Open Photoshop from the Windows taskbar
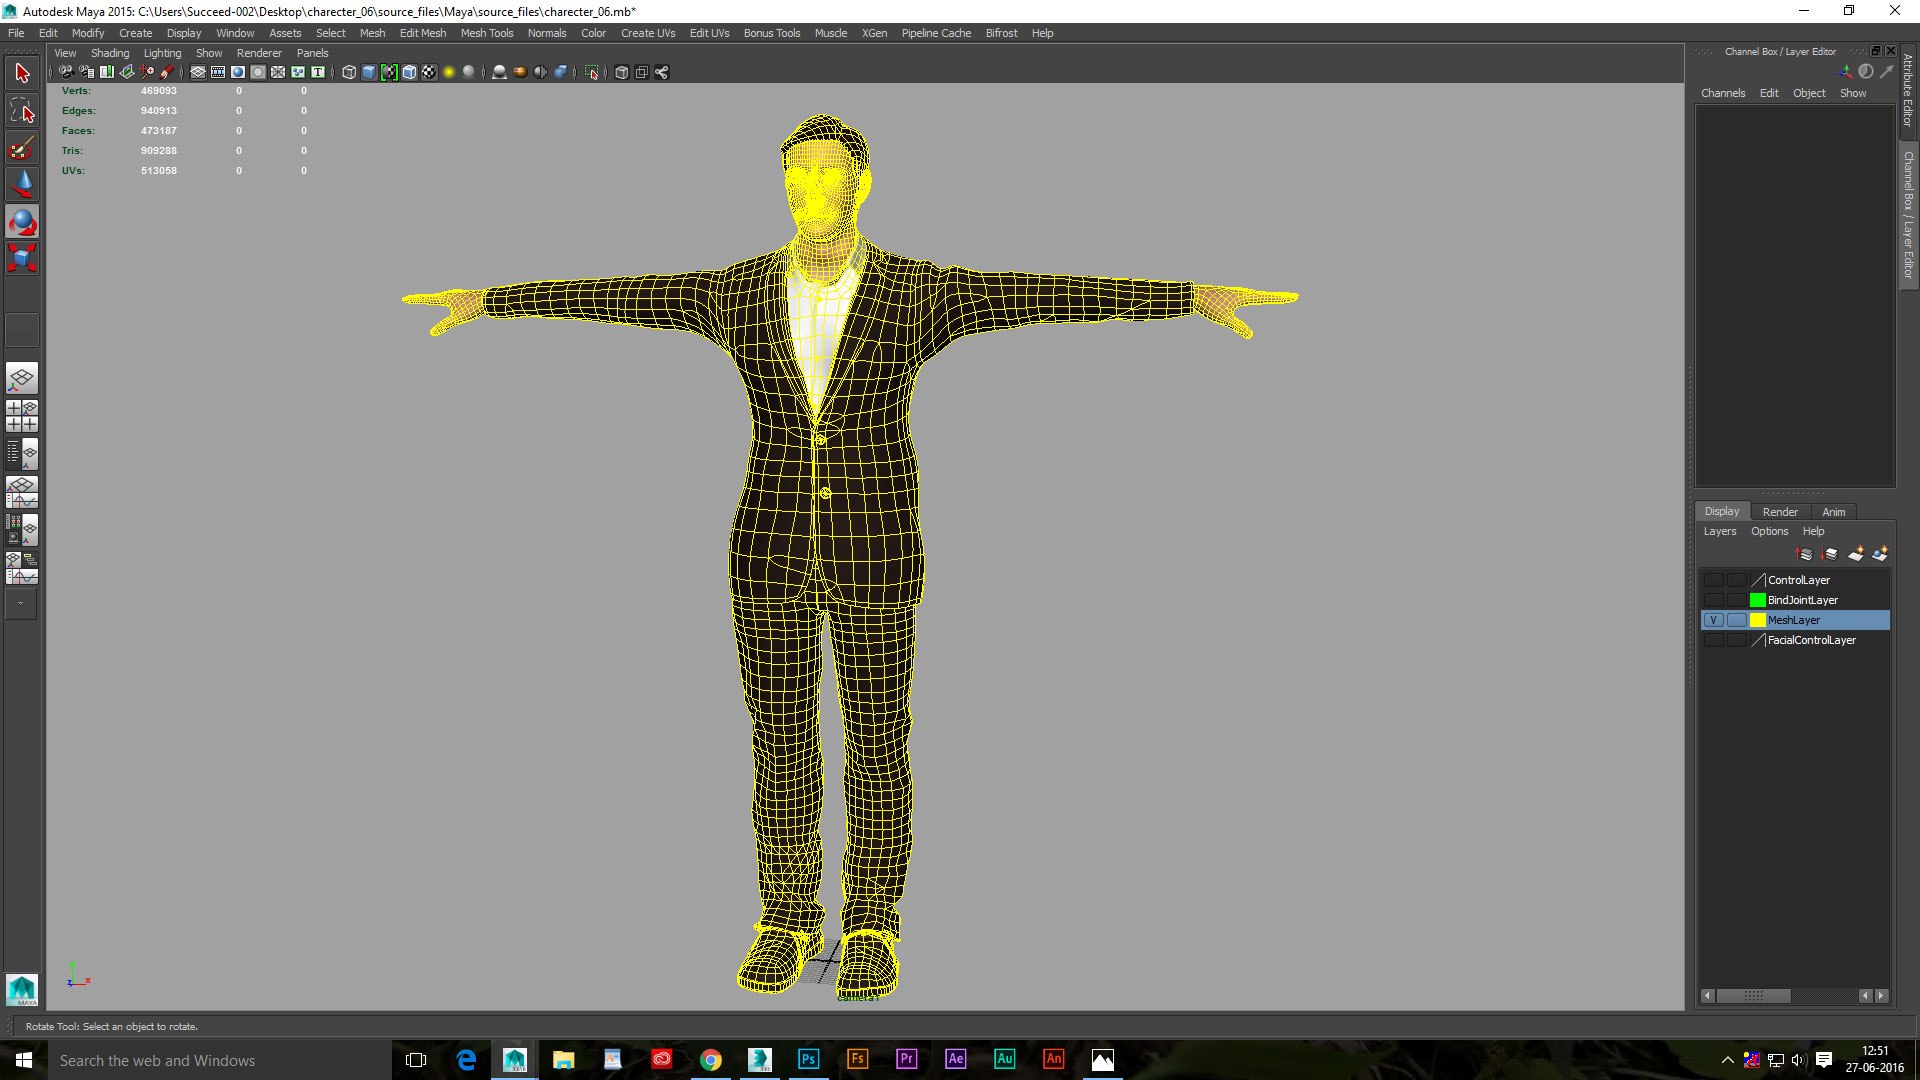Screen dimensions: 1920x1080 (x=808, y=1059)
